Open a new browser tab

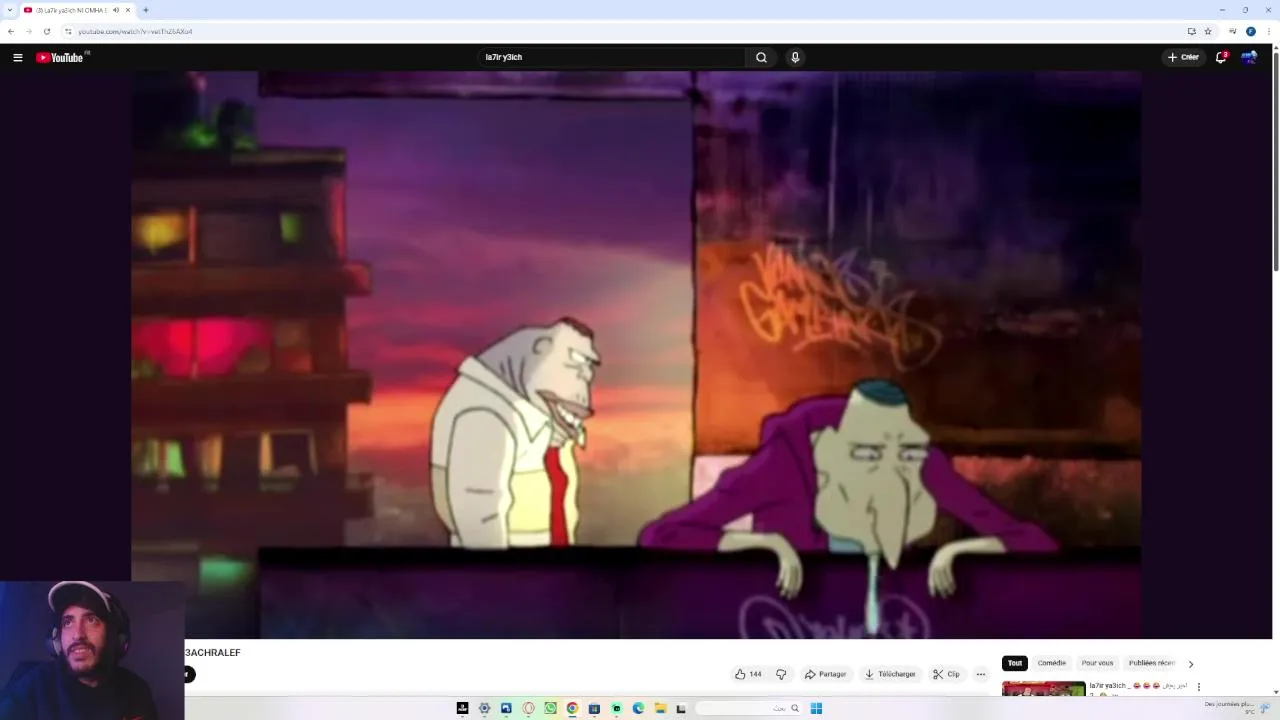click(x=145, y=10)
